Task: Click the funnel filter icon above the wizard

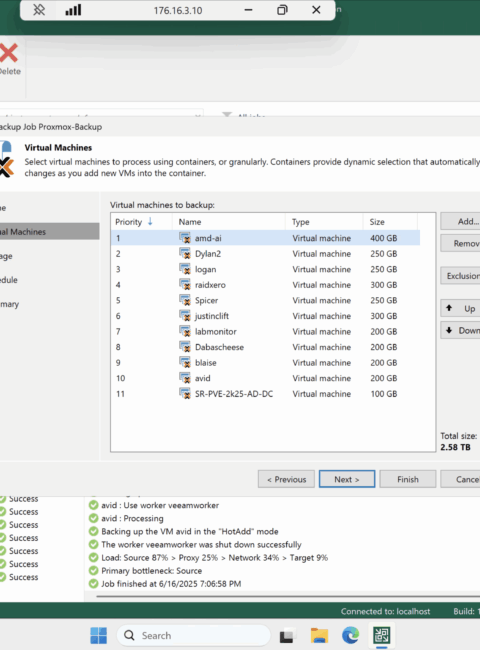Action: pyautogui.click(x=227, y=114)
